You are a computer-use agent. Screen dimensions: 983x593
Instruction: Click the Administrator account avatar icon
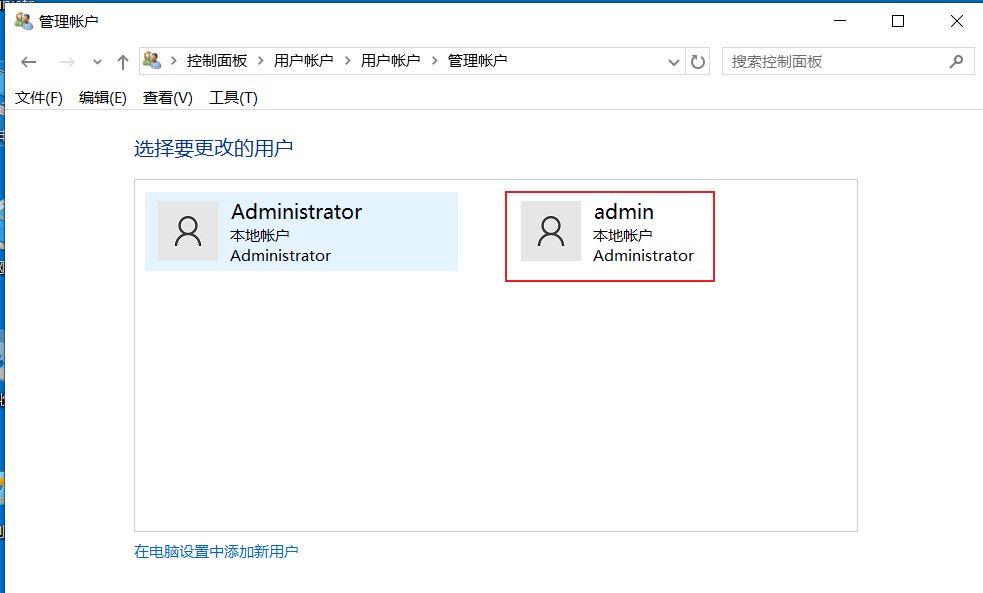pos(188,231)
